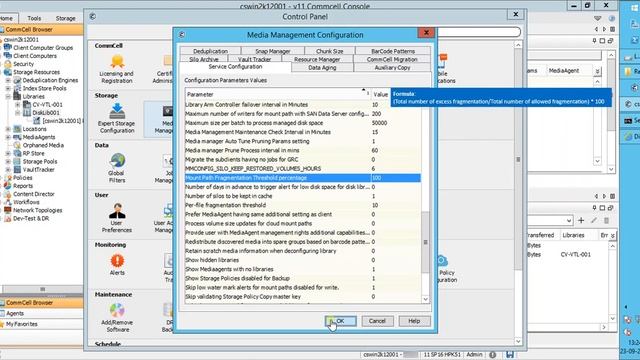Open Add/Remove Software icon

click(117, 310)
